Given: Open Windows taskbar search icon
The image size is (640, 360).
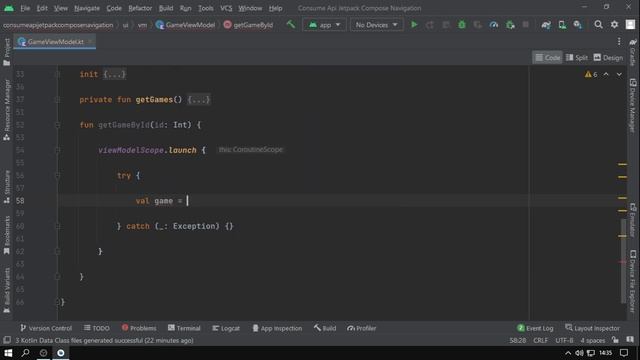Looking at the screenshot, I should pyautogui.click(x=25, y=353).
